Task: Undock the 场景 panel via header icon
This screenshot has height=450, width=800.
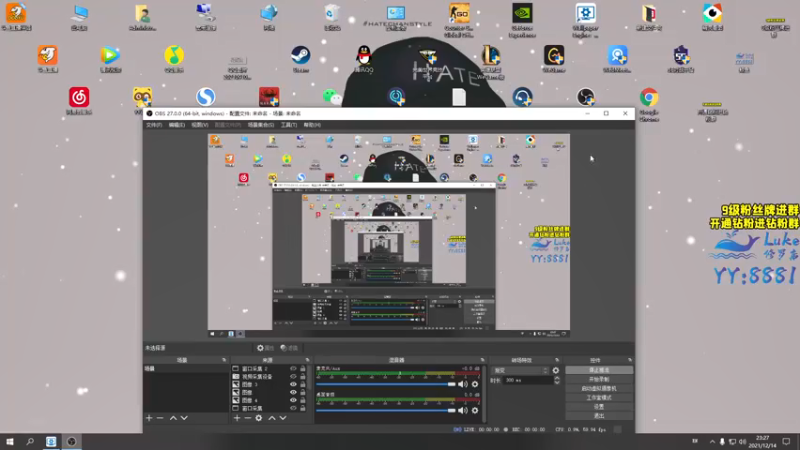Action: click(x=224, y=360)
